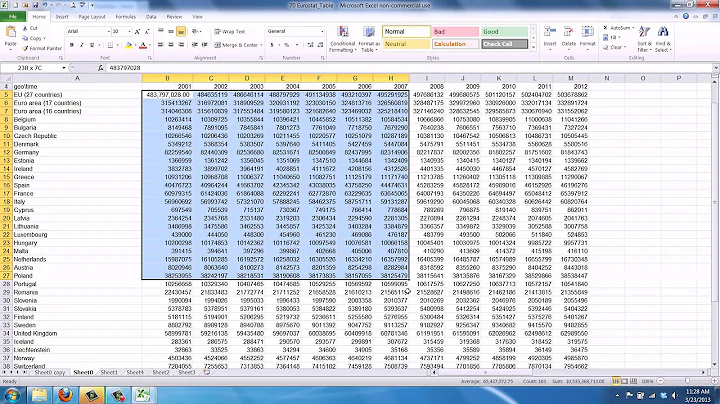Viewport: 720px width, 404px height.
Task: Apply the Calculation cell style
Action: coord(456,44)
